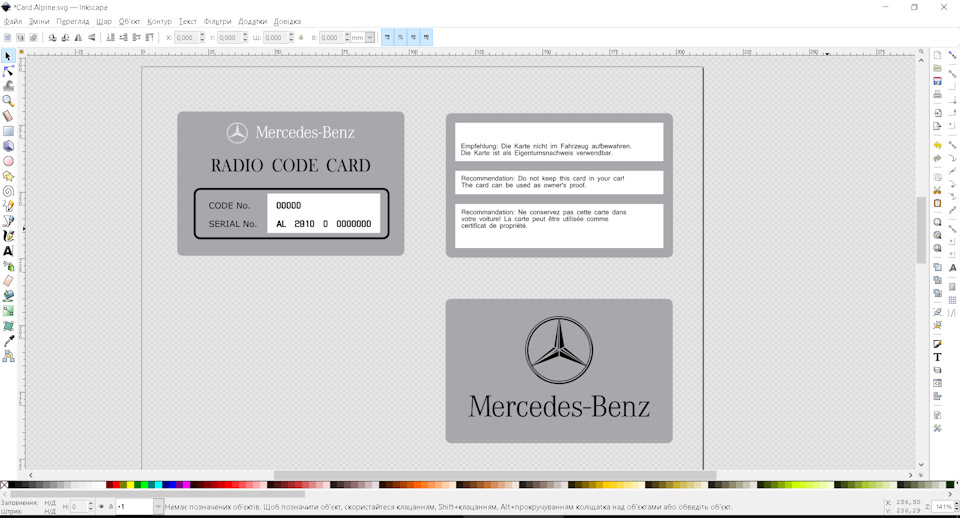Select the Tweak tool
The image size is (960, 518).
pyautogui.click(x=8, y=86)
